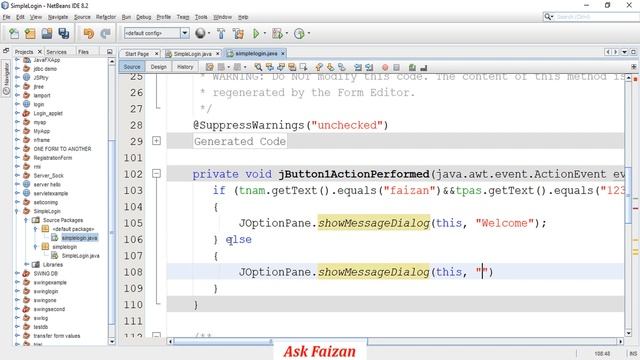Open the Source menu
The height and width of the screenshot is (360, 640).
click(x=82, y=17)
